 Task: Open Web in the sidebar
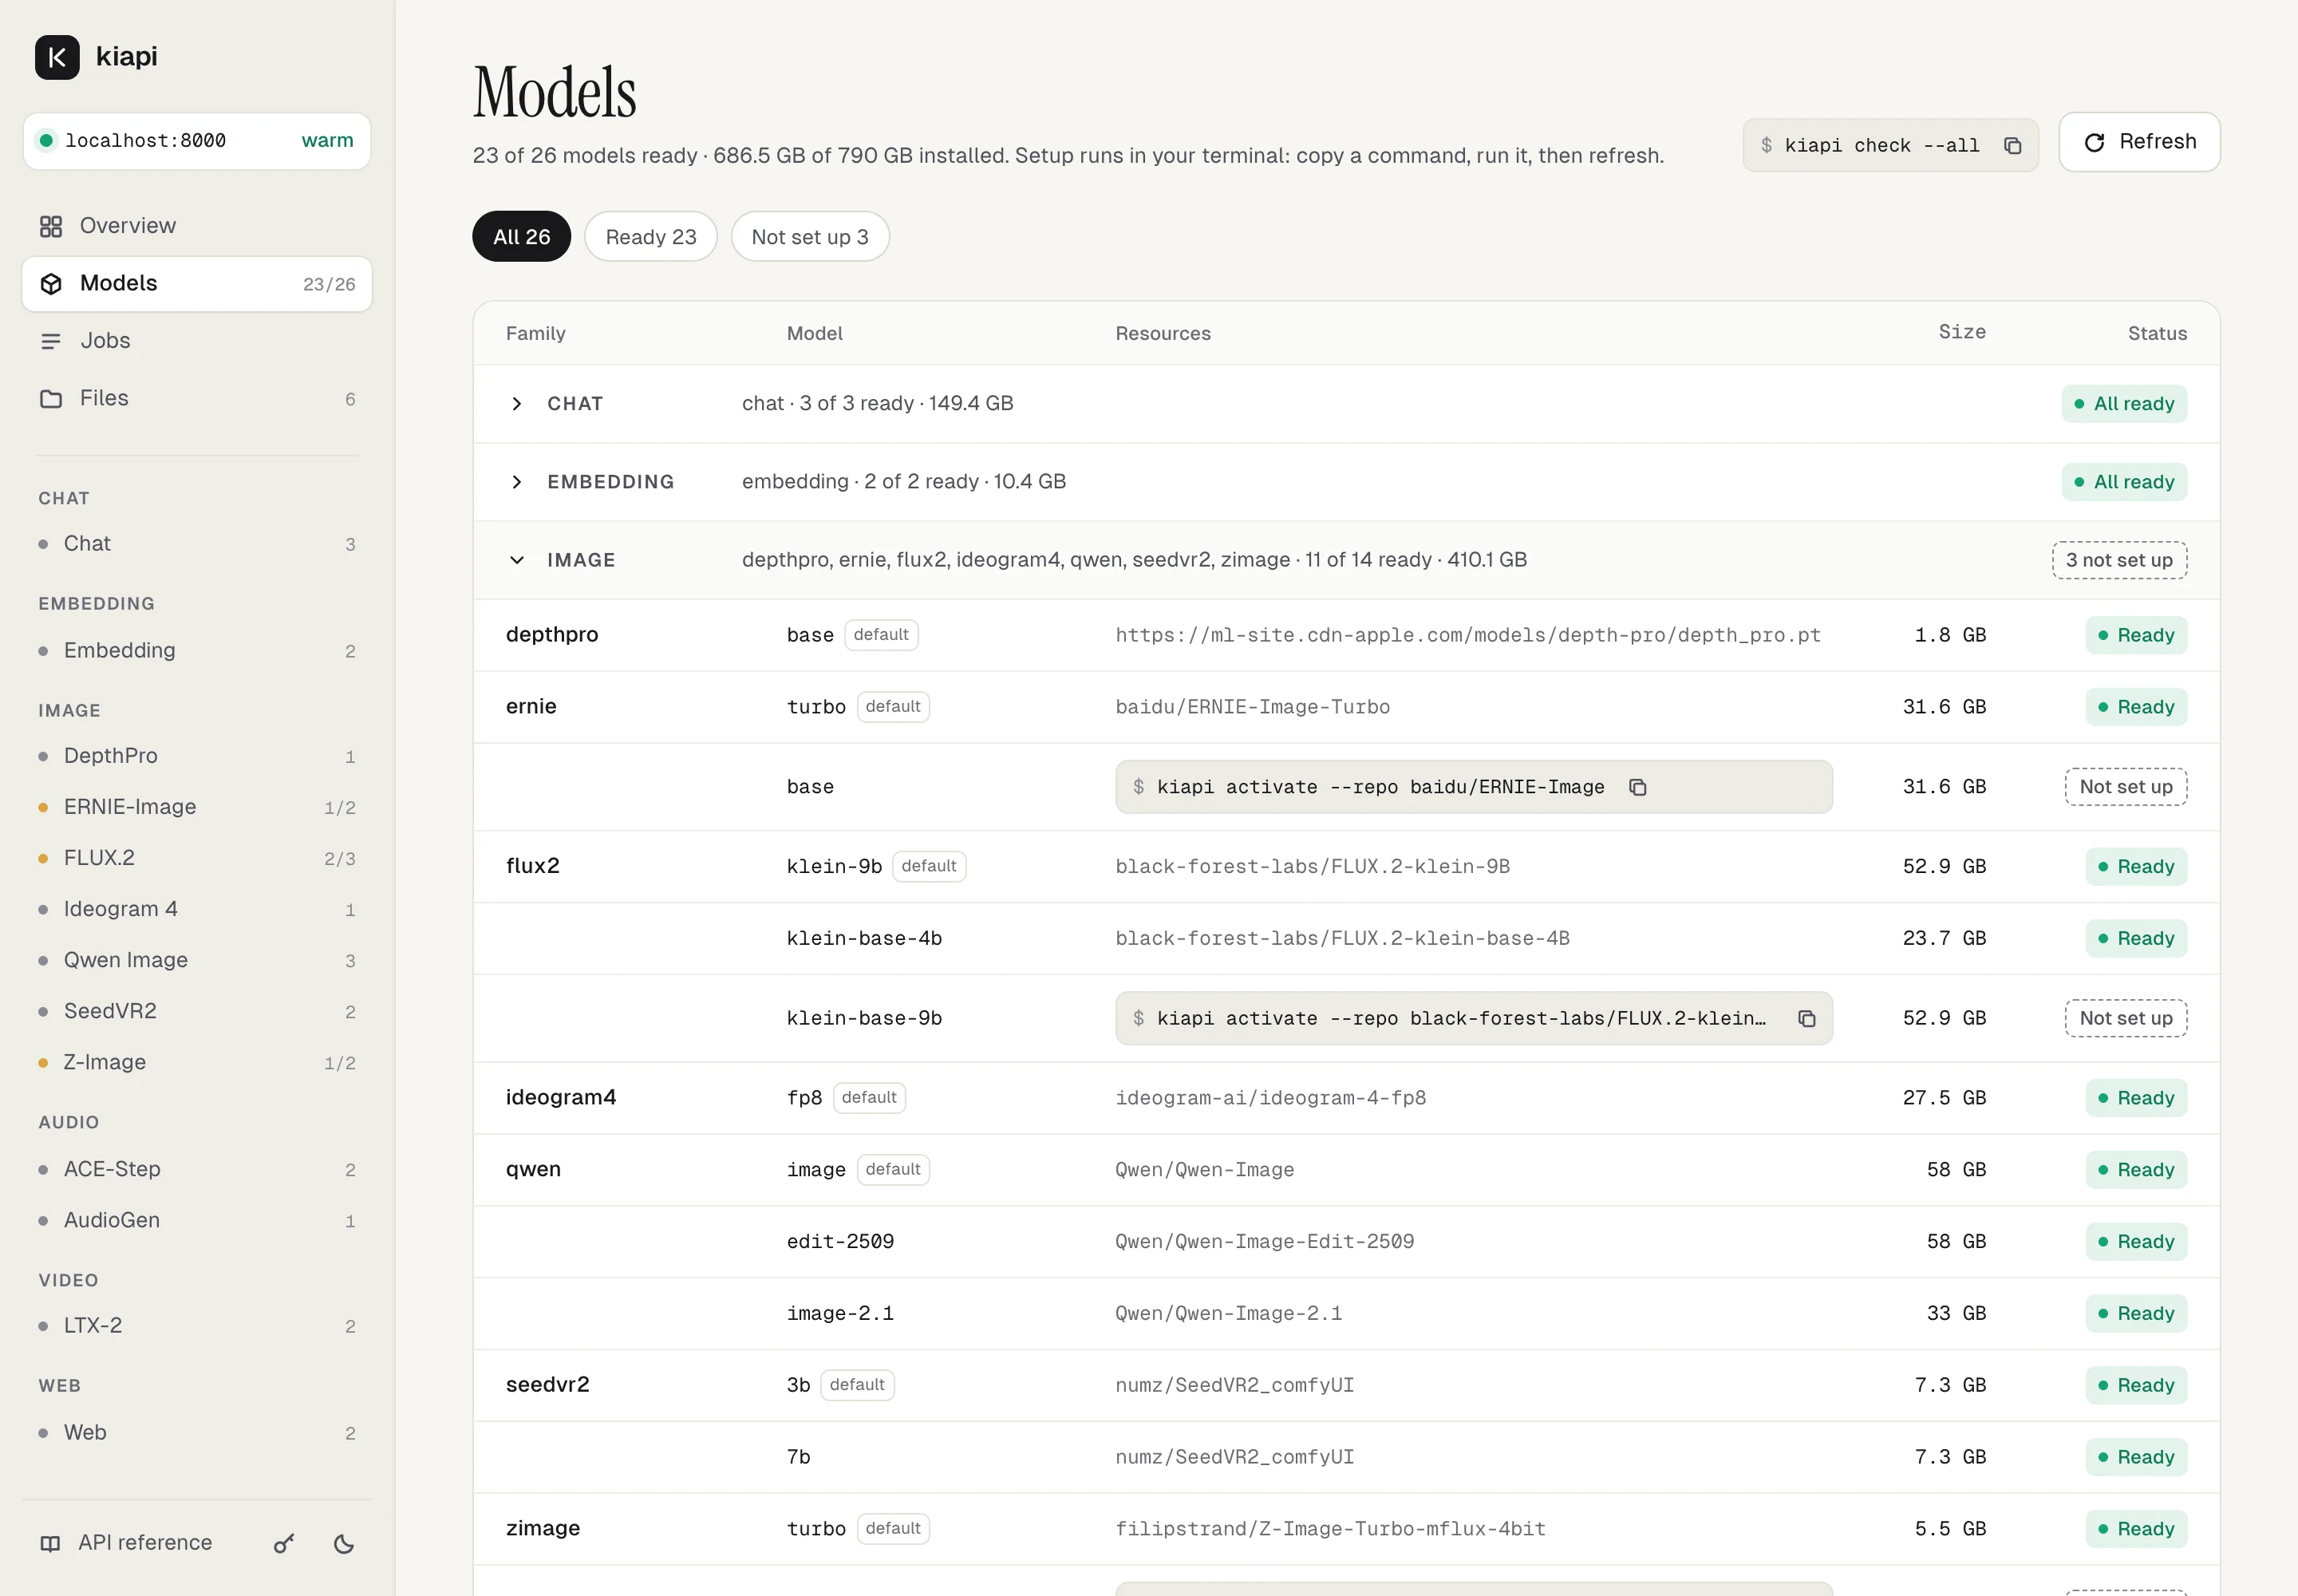(197, 1433)
